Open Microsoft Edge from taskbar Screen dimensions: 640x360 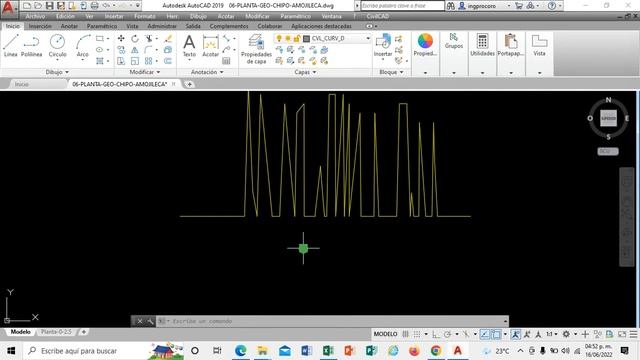[x=241, y=351]
